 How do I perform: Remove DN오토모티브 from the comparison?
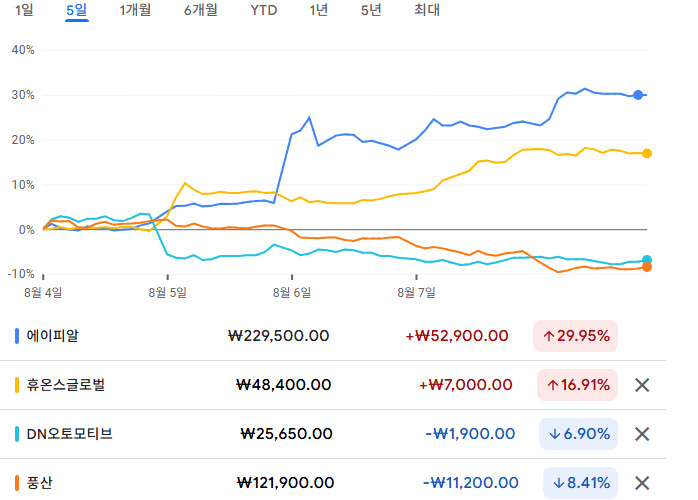(643, 434)
